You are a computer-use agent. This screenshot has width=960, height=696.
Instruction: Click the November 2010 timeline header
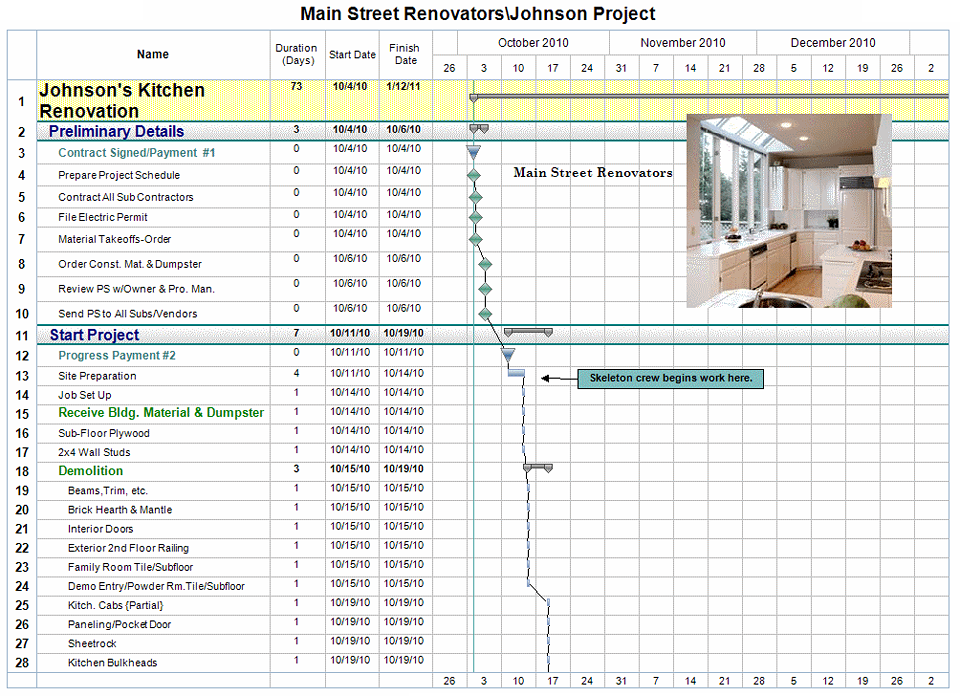683,43
